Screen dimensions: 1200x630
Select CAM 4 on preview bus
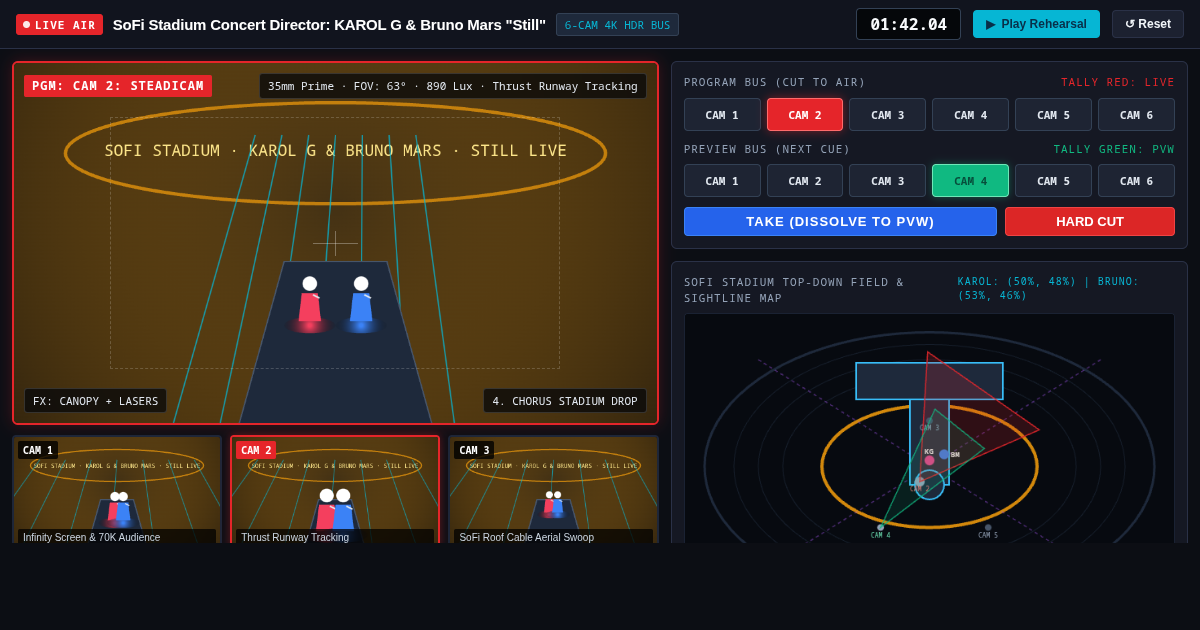tap(970, 181)
